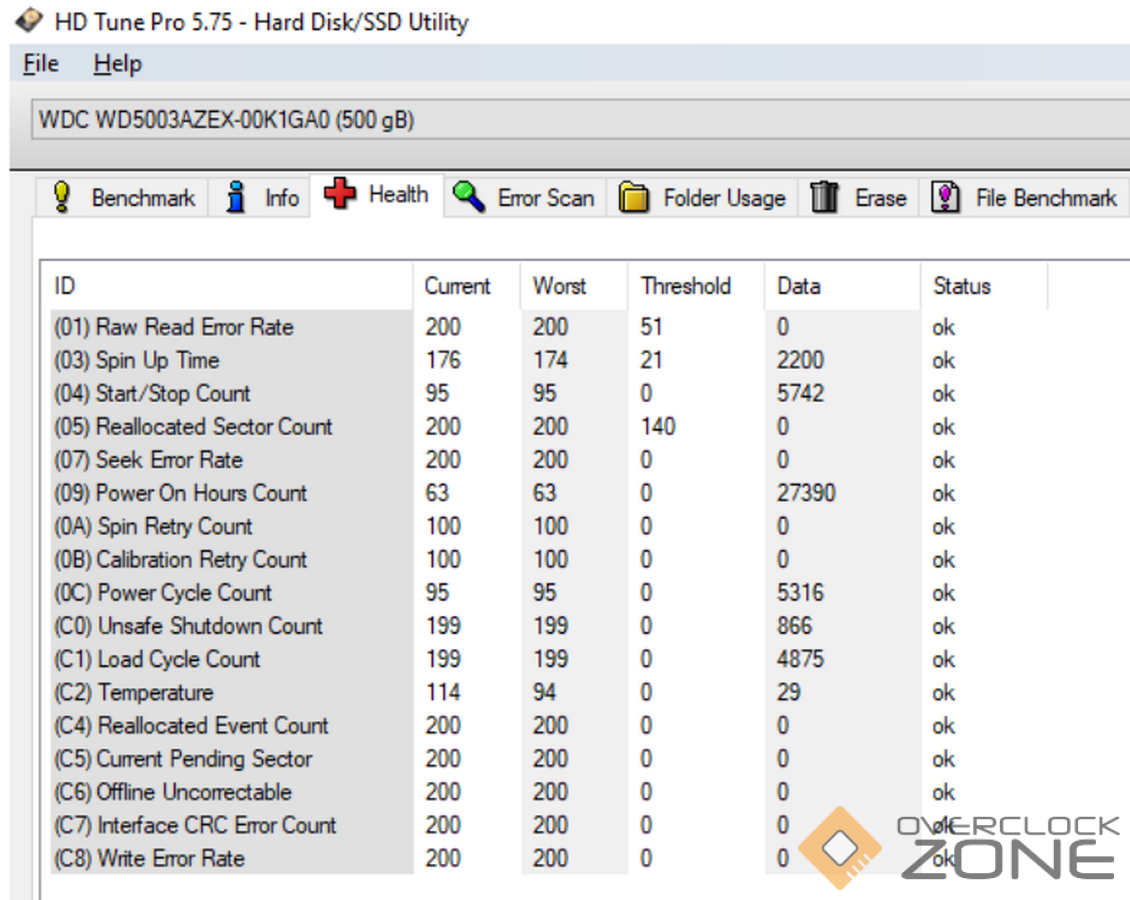Screen dimensions: 1130x900
Task: Switch to the Folder Usage tab
Action: 723,198
